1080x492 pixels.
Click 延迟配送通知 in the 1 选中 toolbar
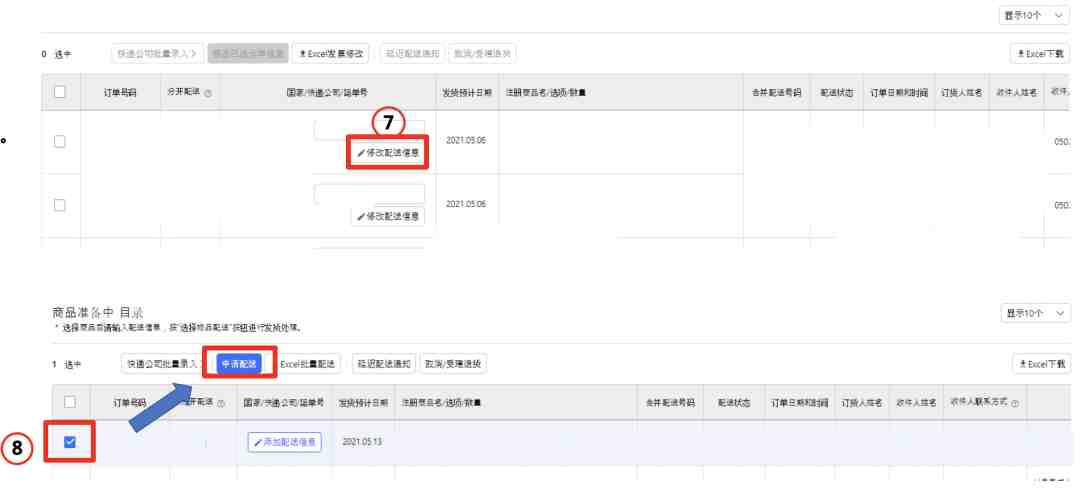pyautogui.click(x=384, y=364)
